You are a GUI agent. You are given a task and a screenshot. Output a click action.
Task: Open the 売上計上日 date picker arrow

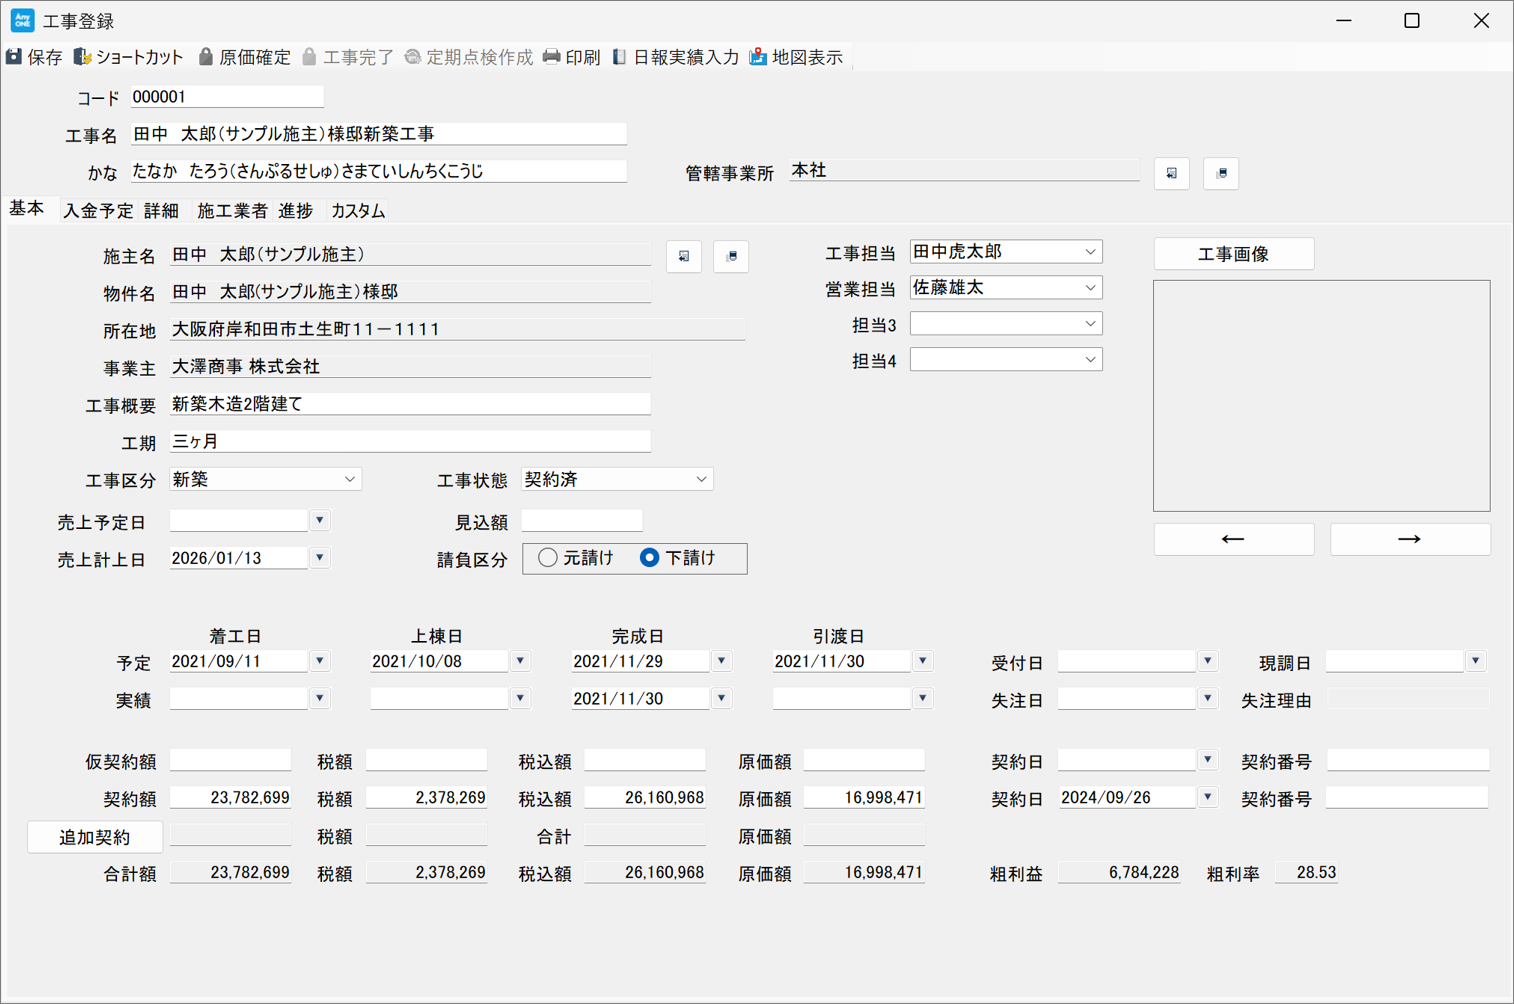(x=320, y=558)
